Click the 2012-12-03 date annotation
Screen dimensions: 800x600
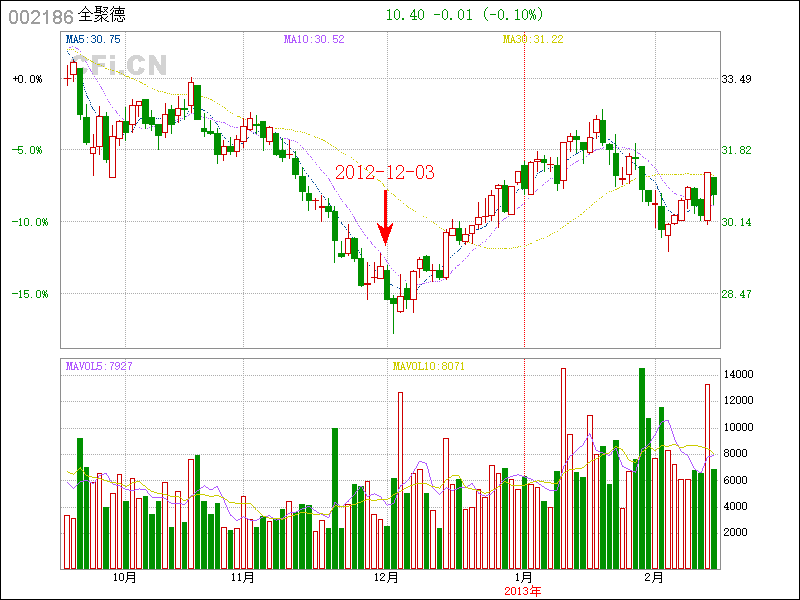coord(385,173)
